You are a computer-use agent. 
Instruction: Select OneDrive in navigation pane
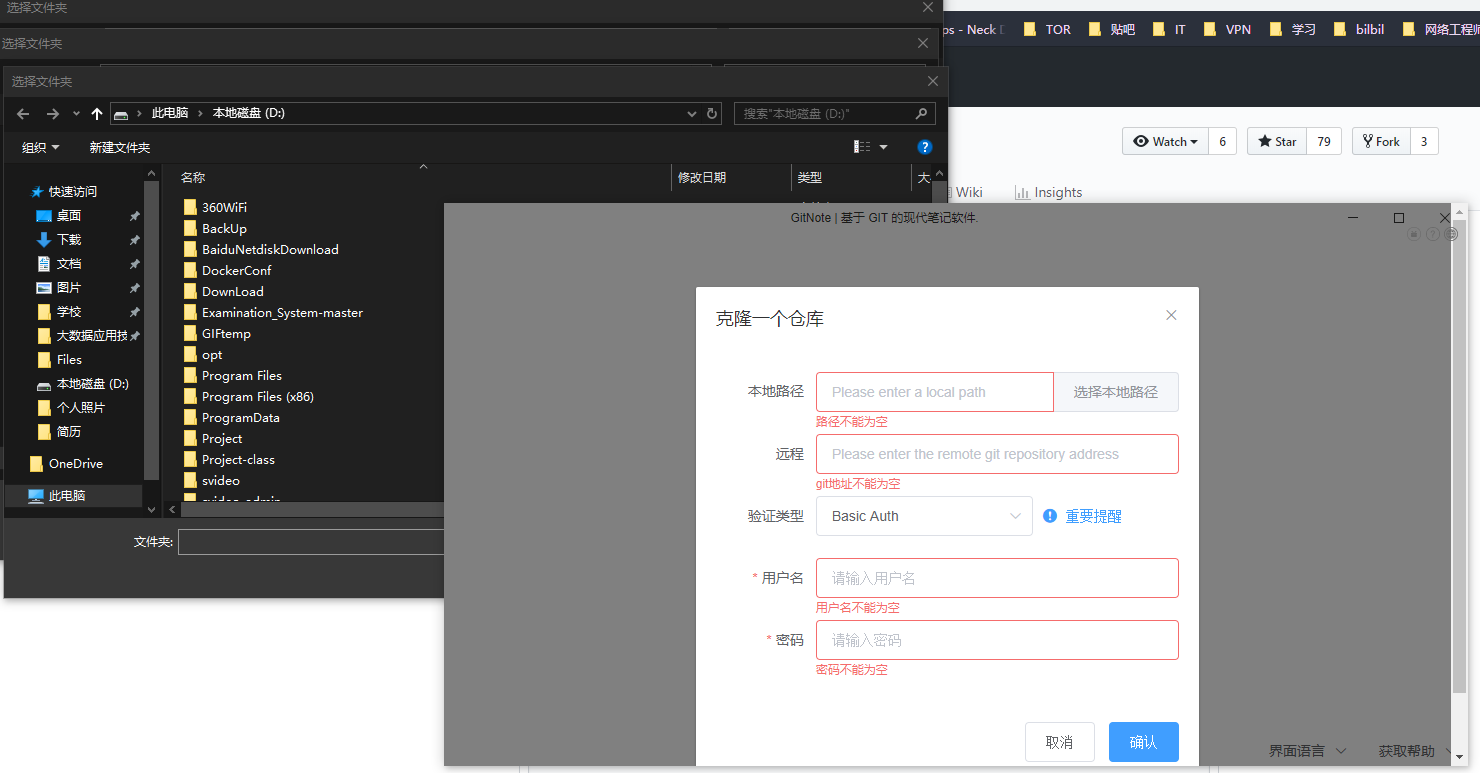coord(76,463)
